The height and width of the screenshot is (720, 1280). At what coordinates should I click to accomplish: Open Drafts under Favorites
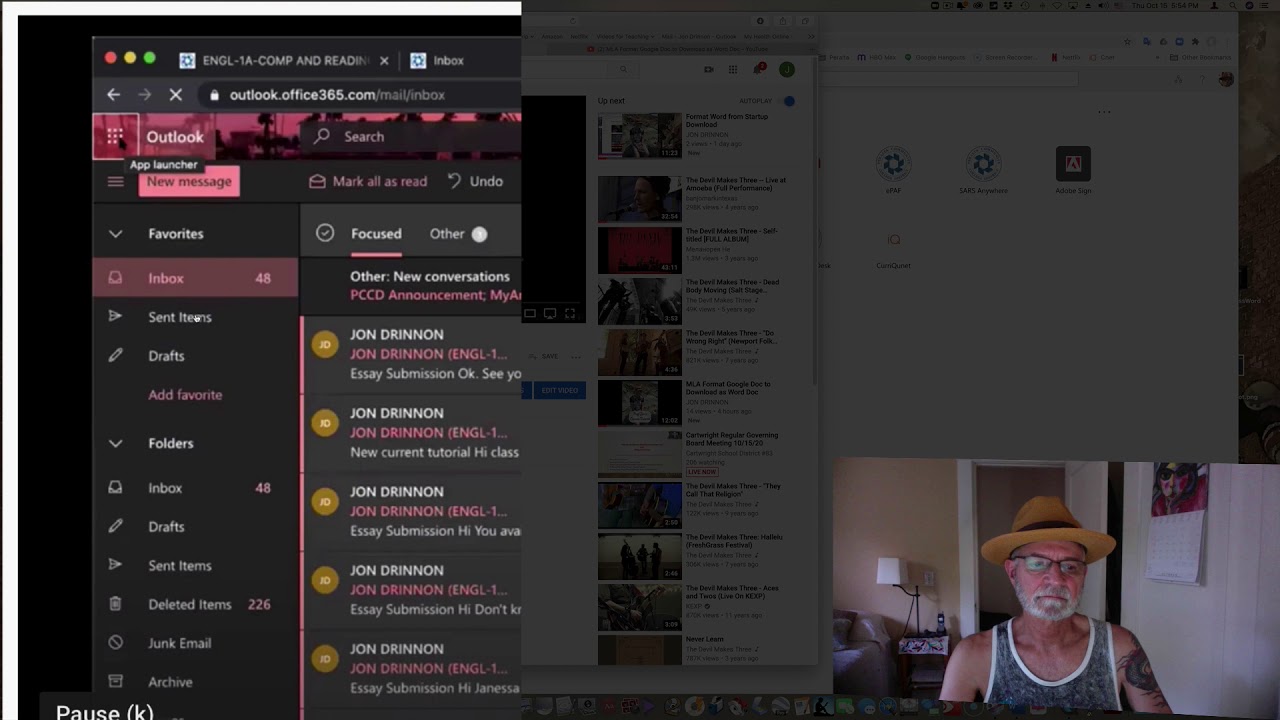point(196,356)
